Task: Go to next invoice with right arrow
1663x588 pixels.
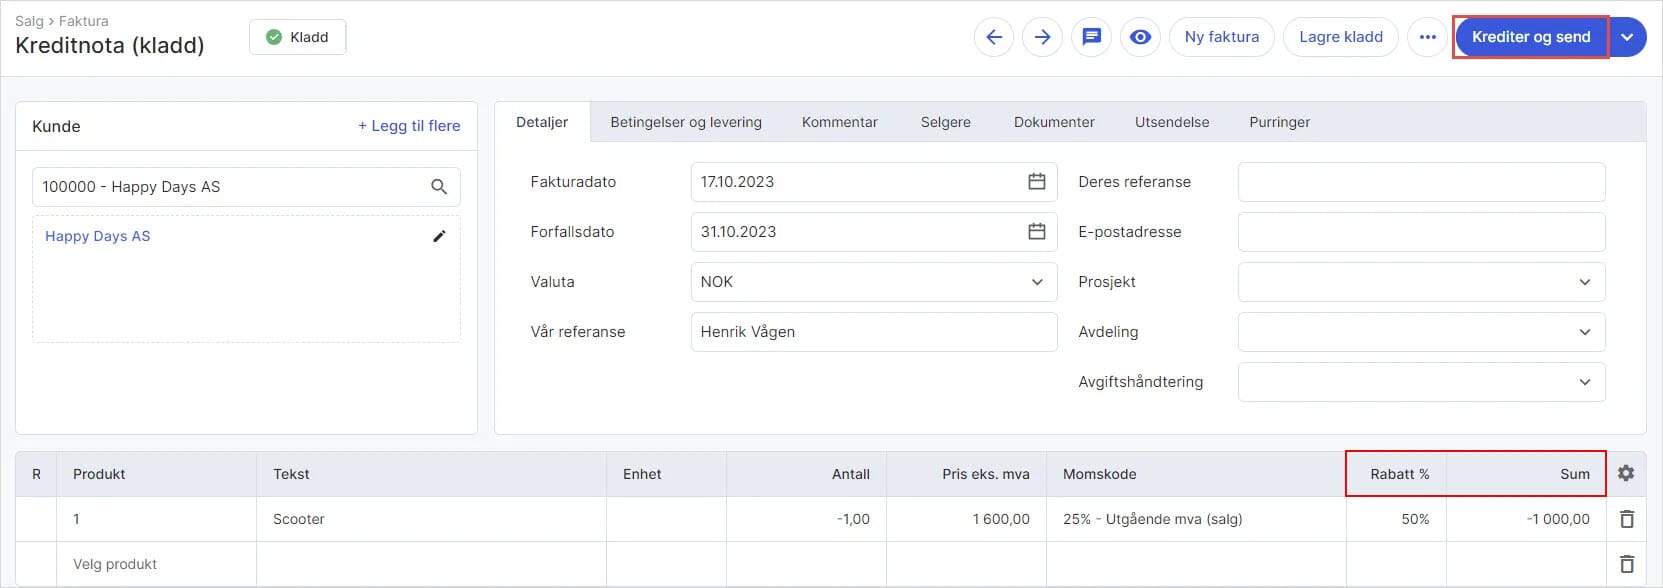Action: pos(1042,37)
